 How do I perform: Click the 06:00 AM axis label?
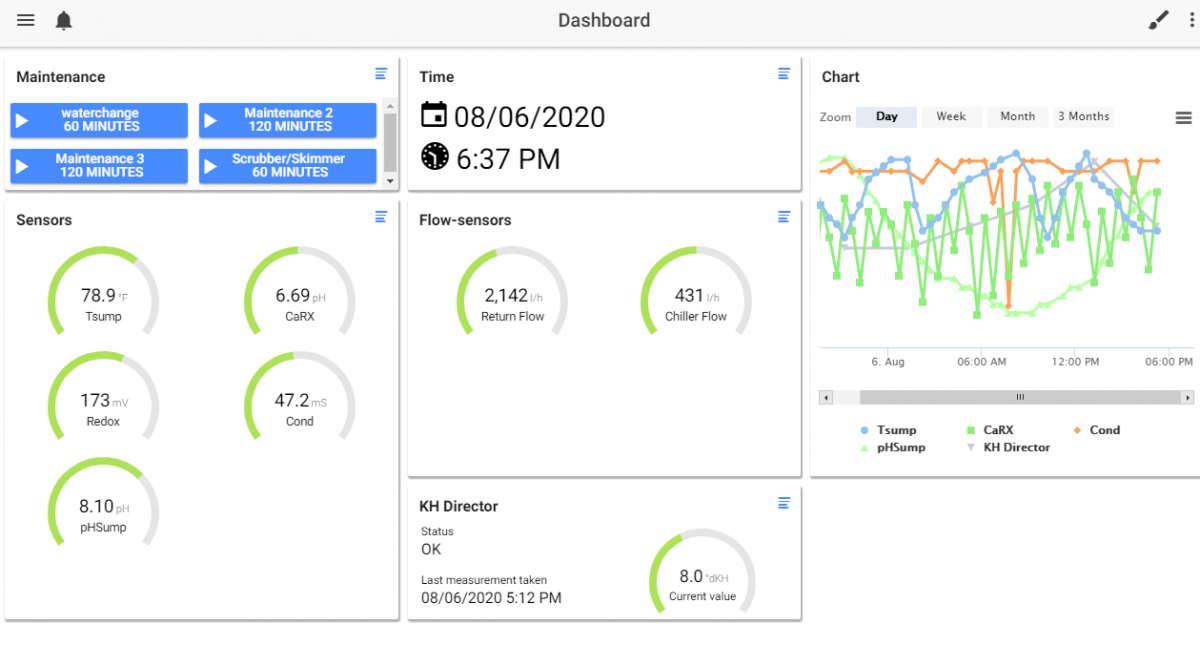(982, 362)
